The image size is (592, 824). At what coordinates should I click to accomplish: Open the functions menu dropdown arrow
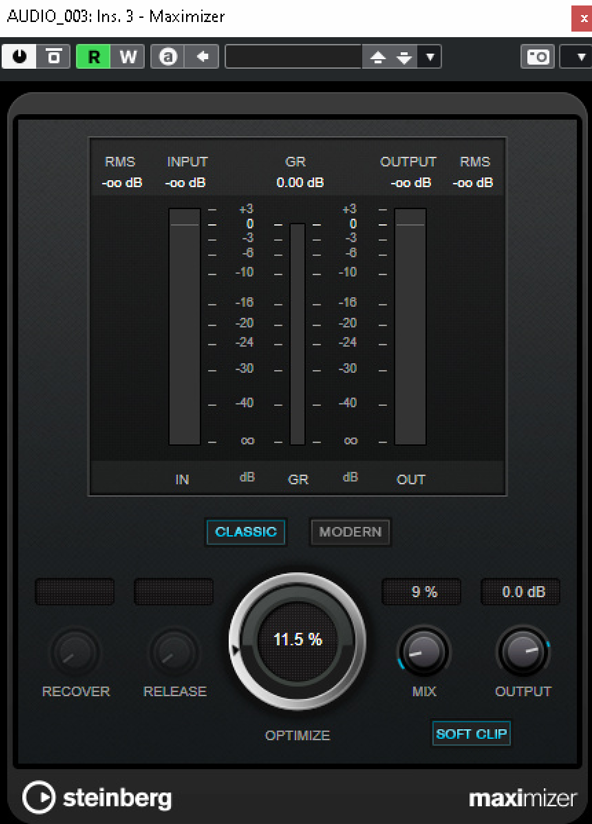point(578,56)
